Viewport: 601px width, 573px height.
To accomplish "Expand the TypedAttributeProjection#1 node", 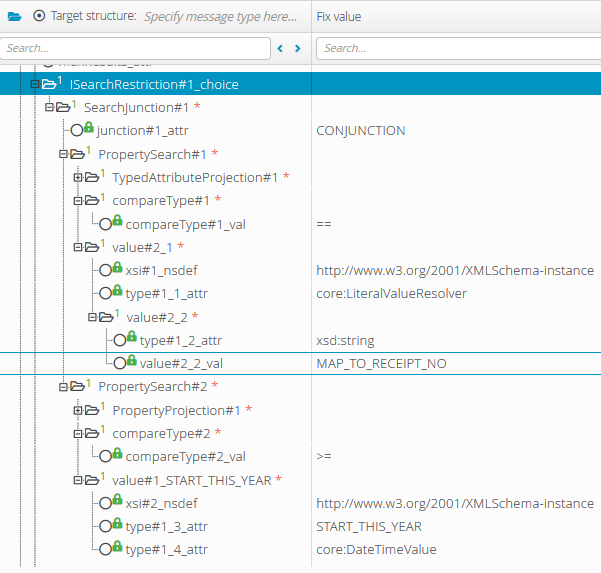I will pos(78,177).
